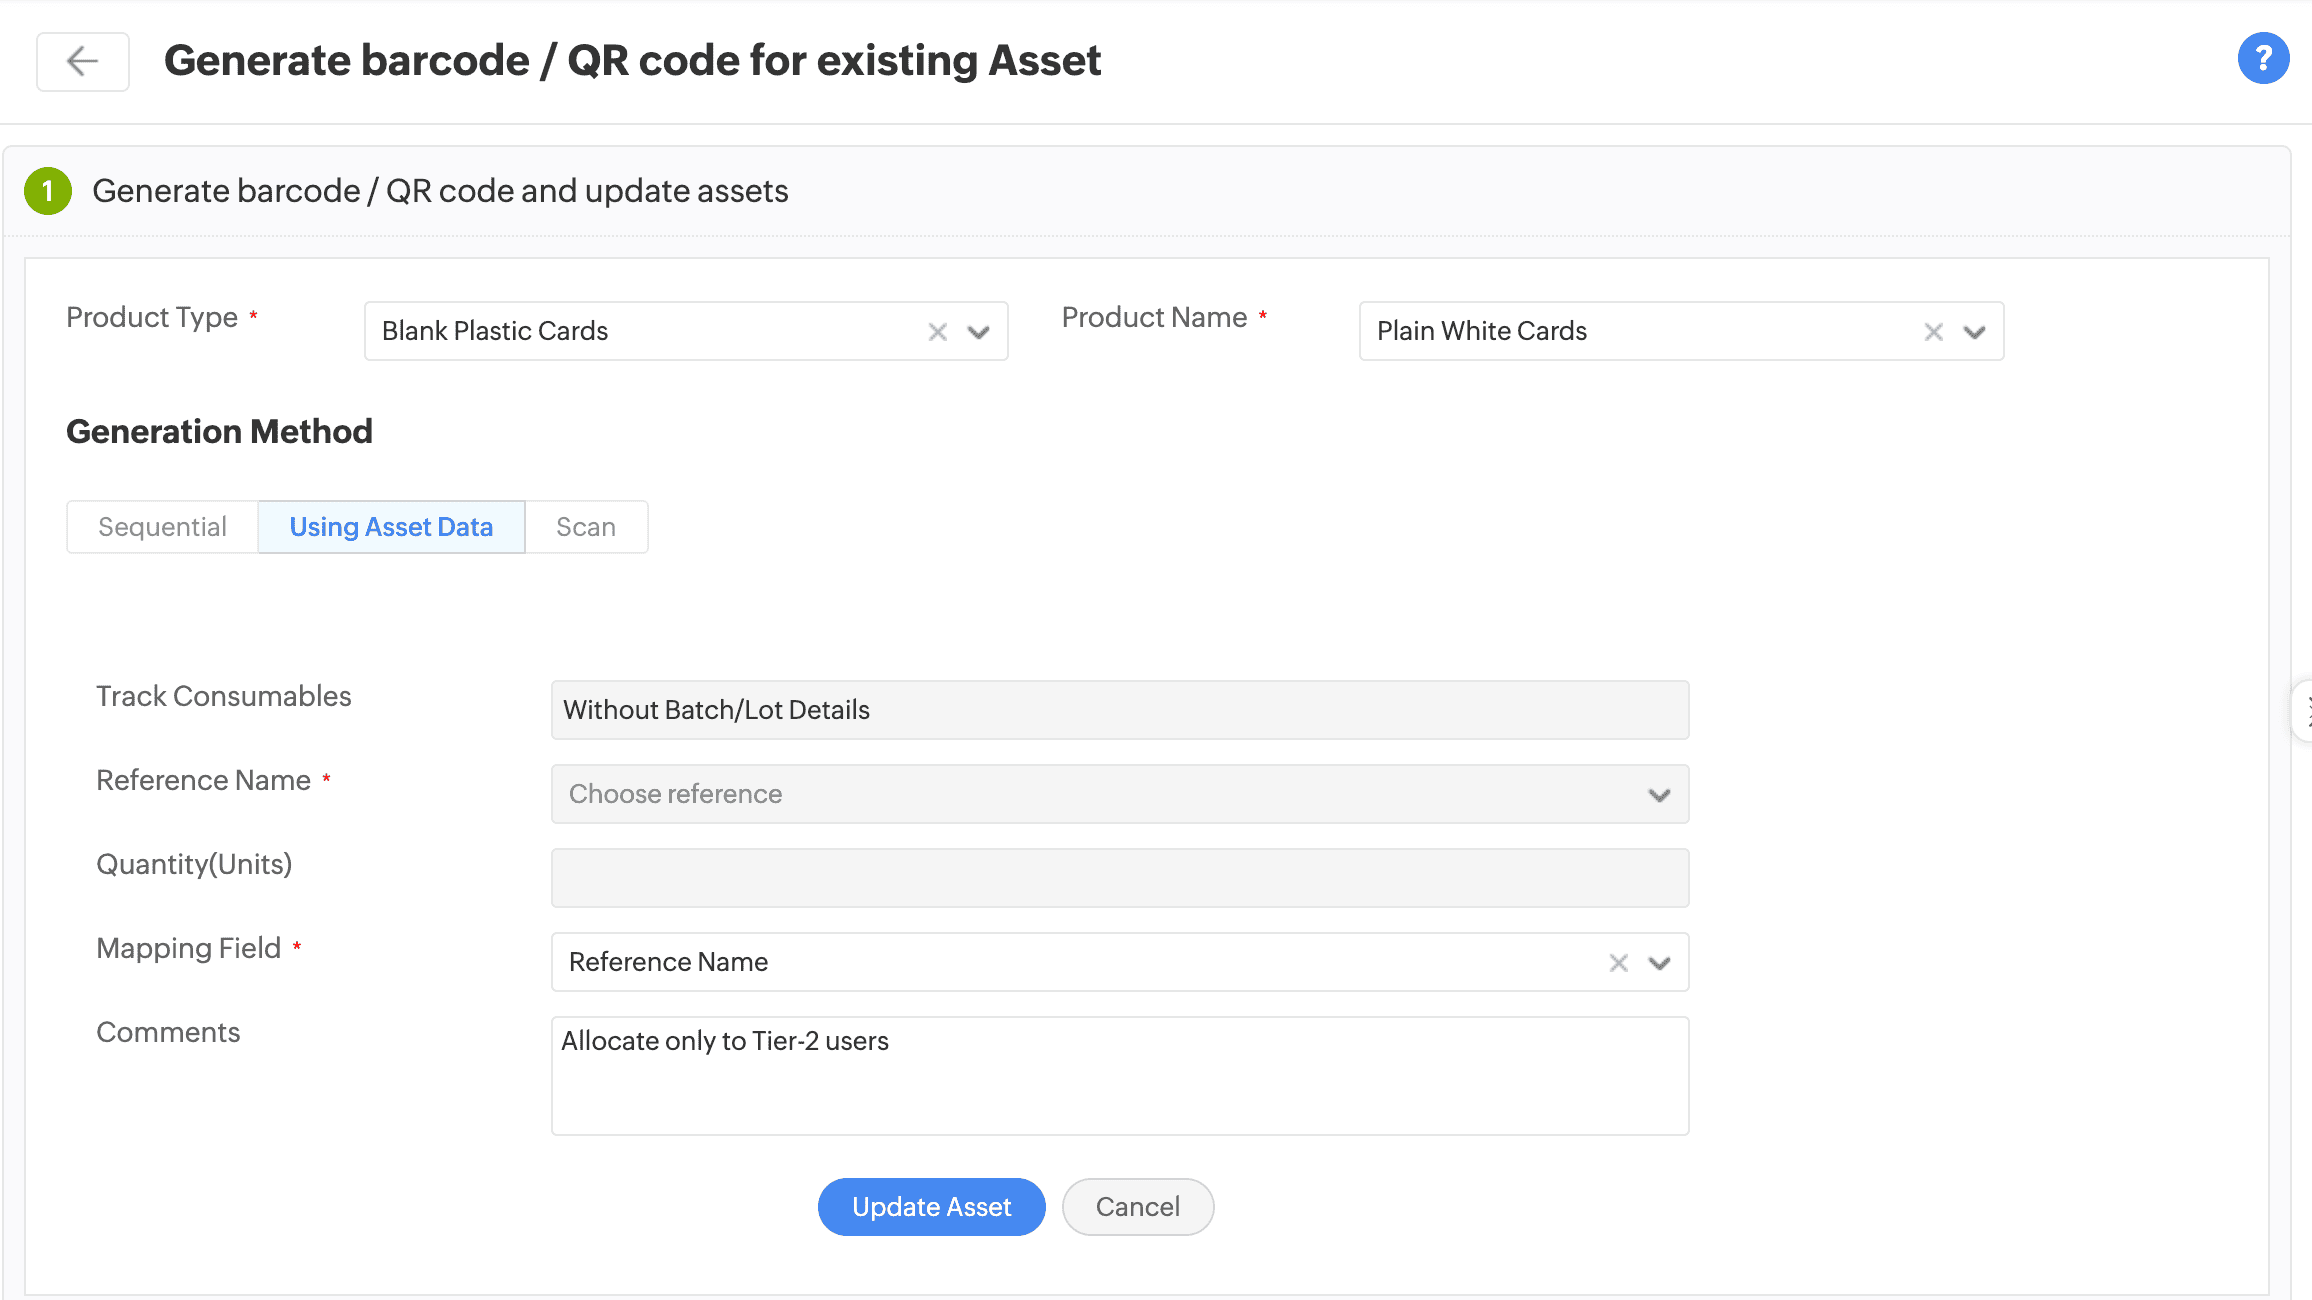Click the green step 1 badge
The width and height of the screenshot is (2312, 1300).
(48, 191)
